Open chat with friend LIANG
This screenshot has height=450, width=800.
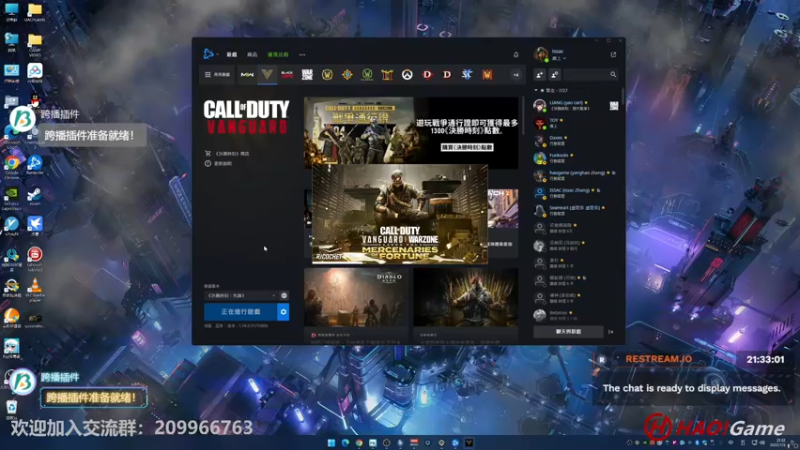[576, 106]
